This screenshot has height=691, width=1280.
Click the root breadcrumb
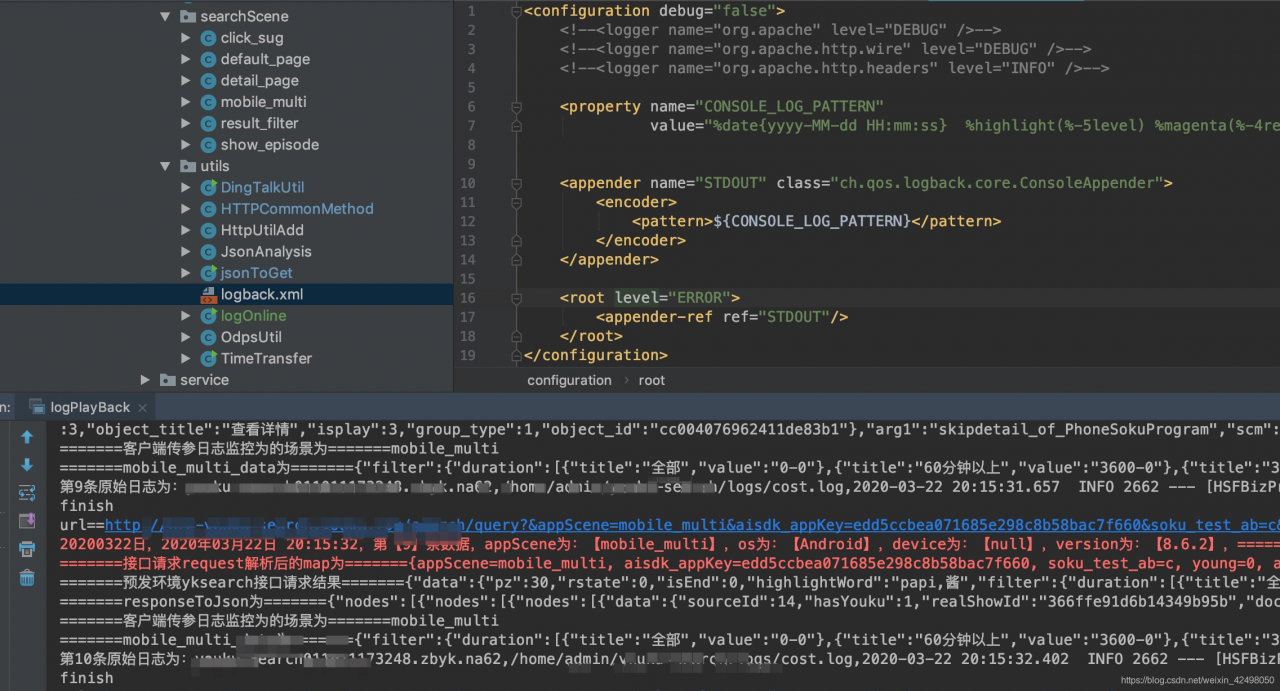pos(652,380)
